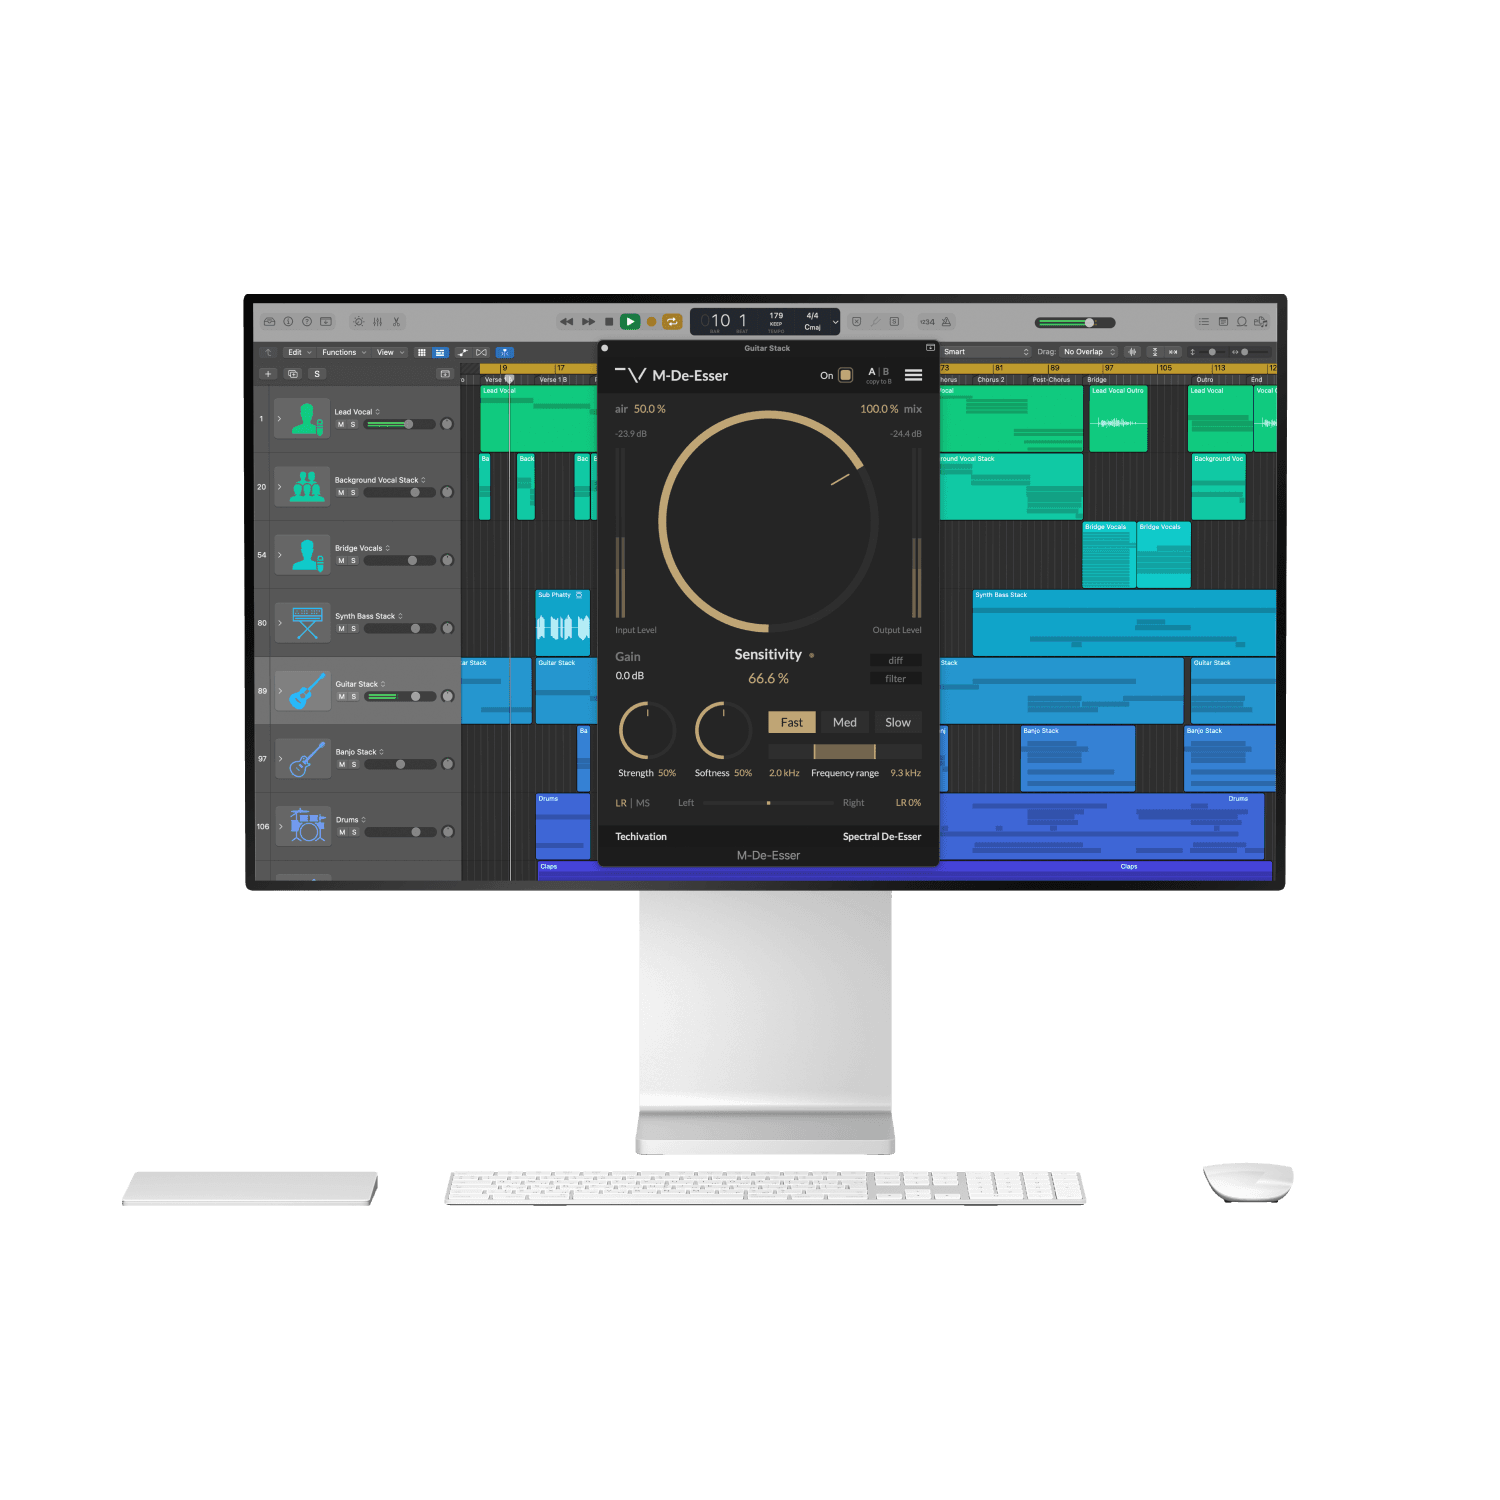The height and width of the screenshot is (1500, 1500).
Task: Toggle the Flex icon in tracks toolbar
Action: [482, 352]
